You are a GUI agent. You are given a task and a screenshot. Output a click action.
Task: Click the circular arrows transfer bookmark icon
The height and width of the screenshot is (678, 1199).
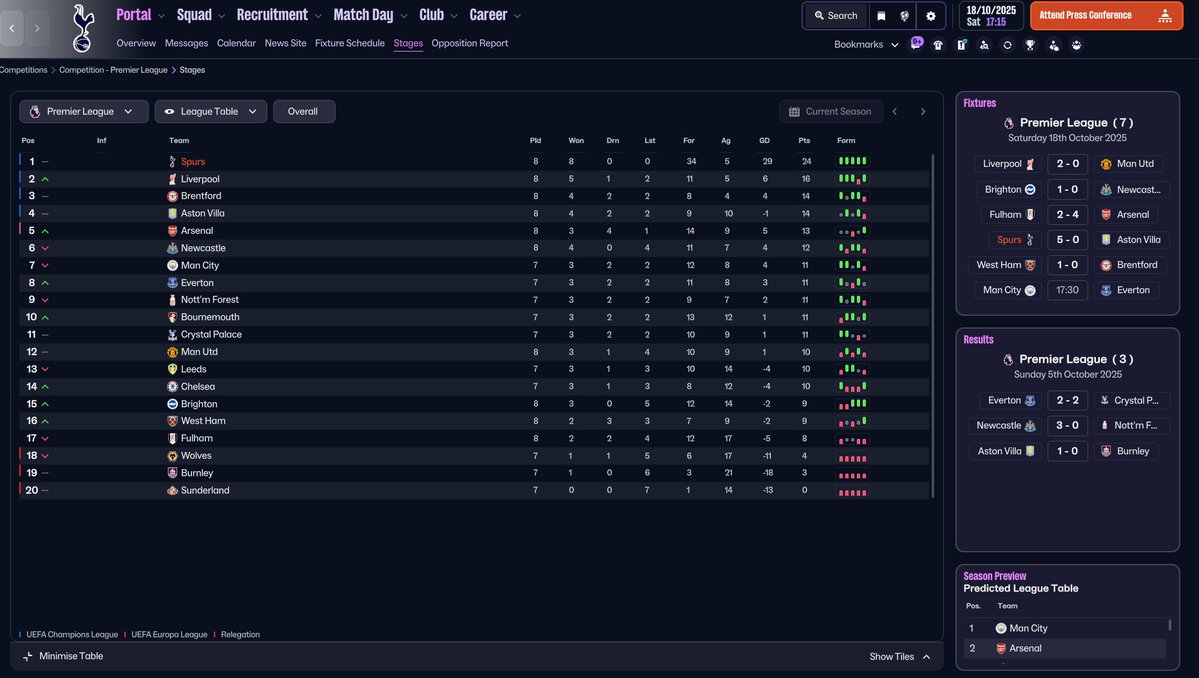click(1007, 45)
